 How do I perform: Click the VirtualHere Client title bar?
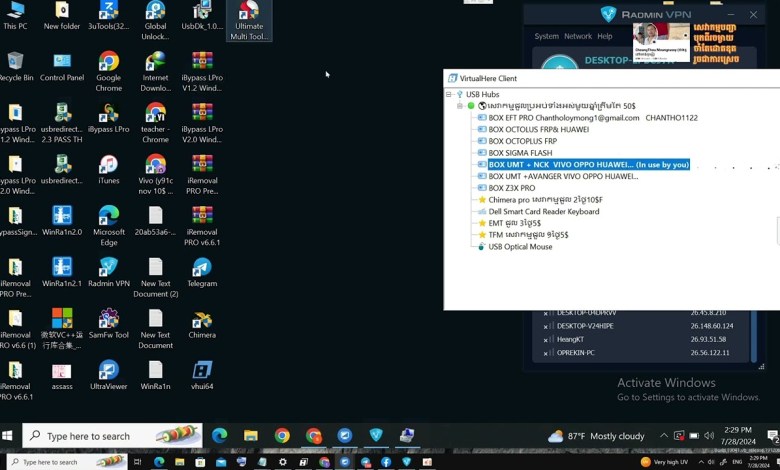[612, 78]
